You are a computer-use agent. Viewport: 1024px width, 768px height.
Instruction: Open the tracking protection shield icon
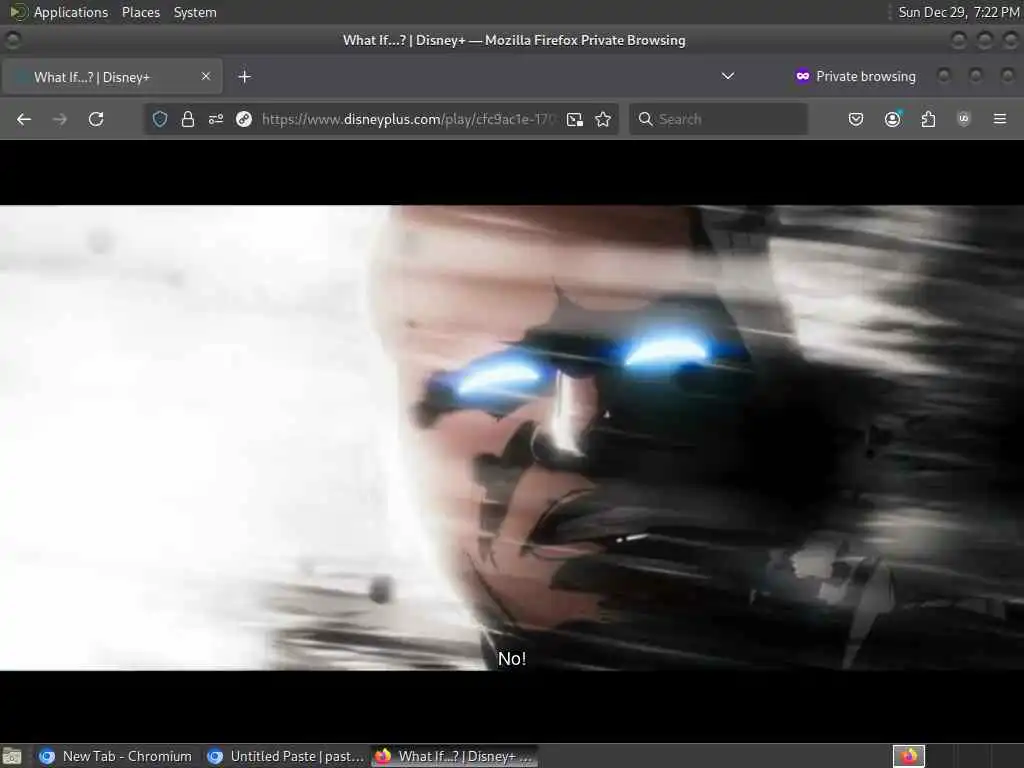pyautogui.click(x=160, y=119)
